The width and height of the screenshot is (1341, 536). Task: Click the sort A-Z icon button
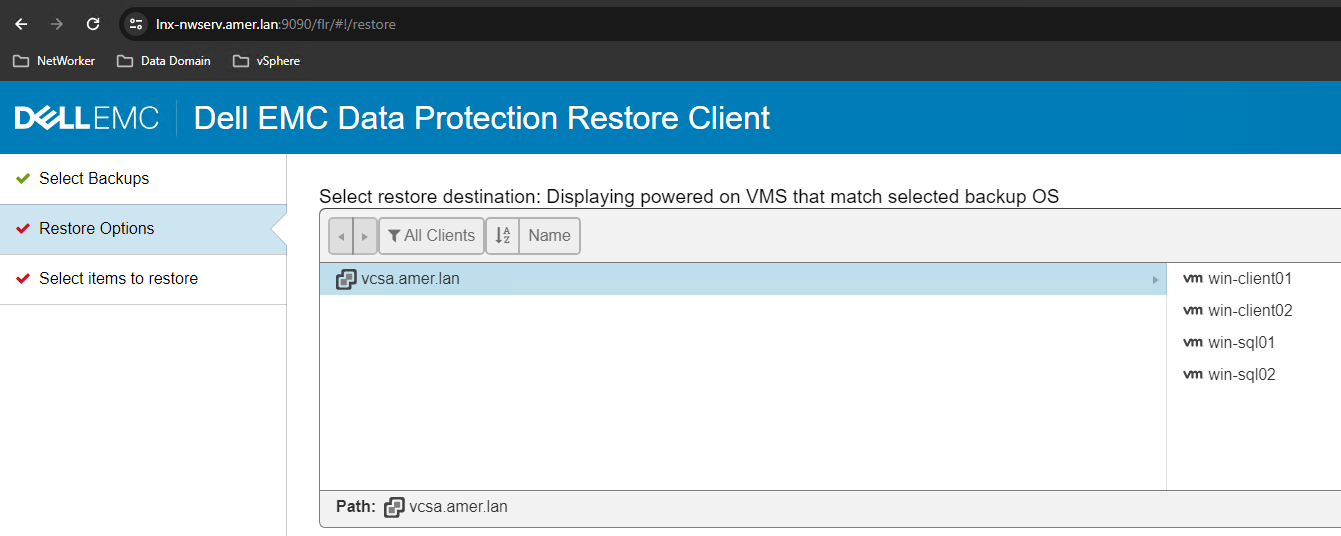pyautogui.click(x=503, y=236)
